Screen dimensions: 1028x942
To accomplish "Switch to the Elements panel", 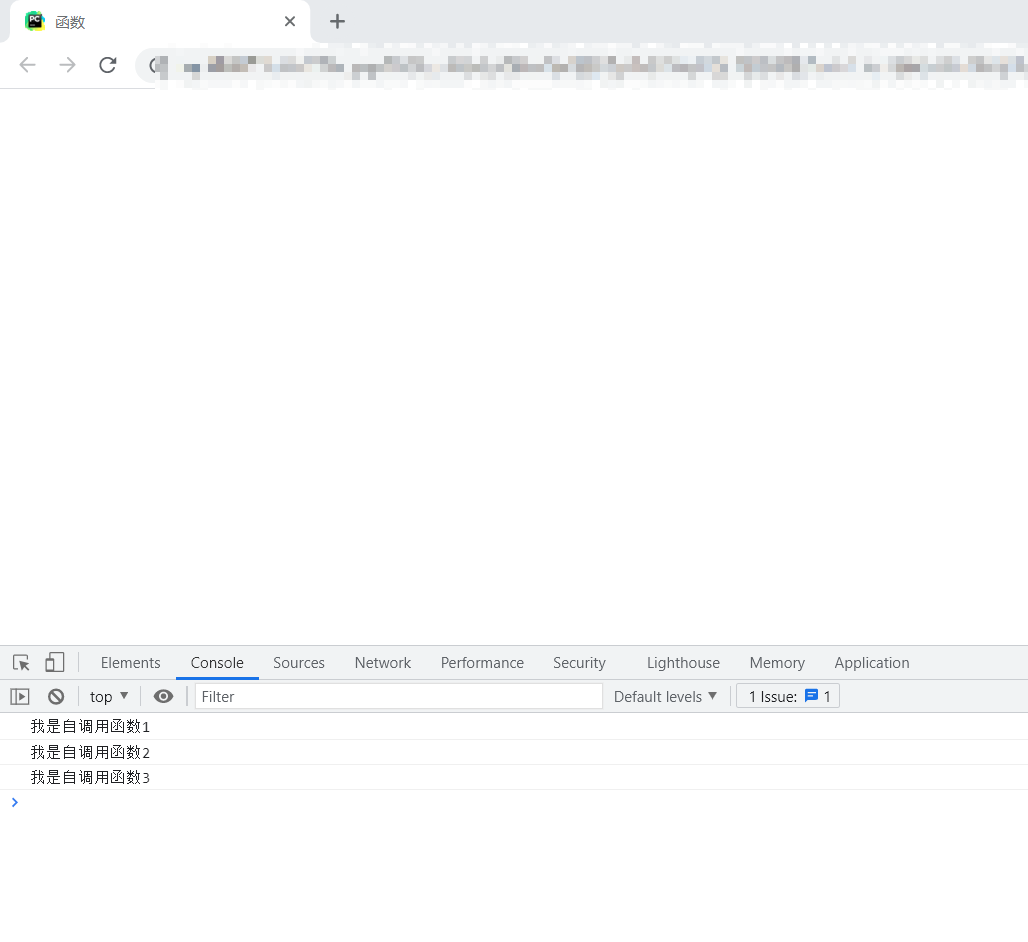I will [130, 663].
